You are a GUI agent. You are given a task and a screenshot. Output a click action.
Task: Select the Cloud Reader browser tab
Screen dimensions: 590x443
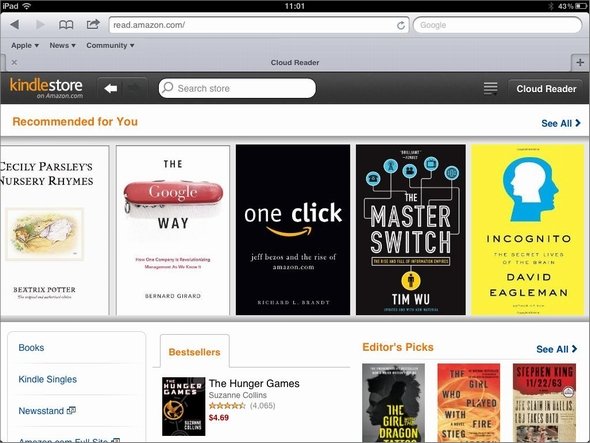295,62
